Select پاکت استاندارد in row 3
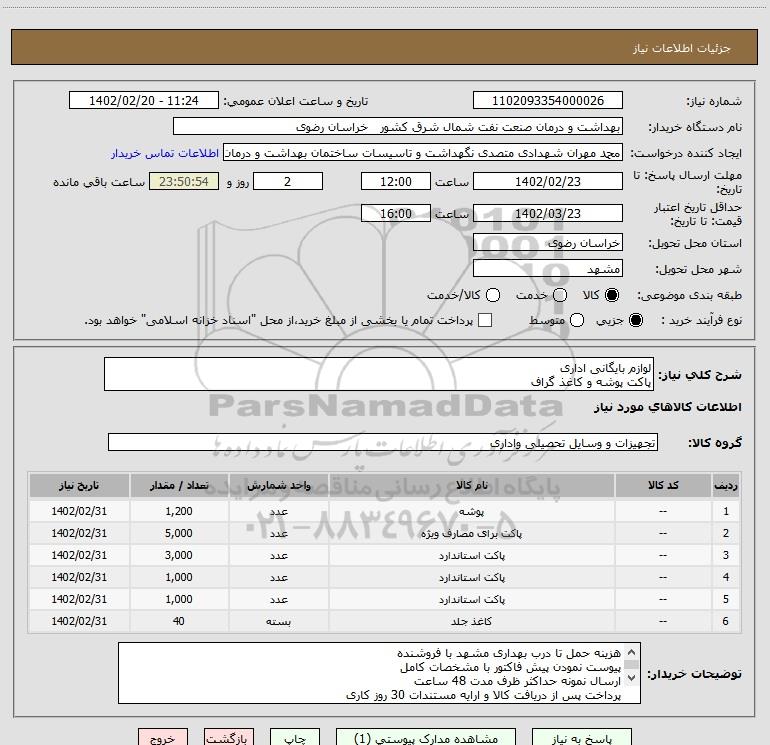This screenshot has height=745, width=770. (471, 555)
